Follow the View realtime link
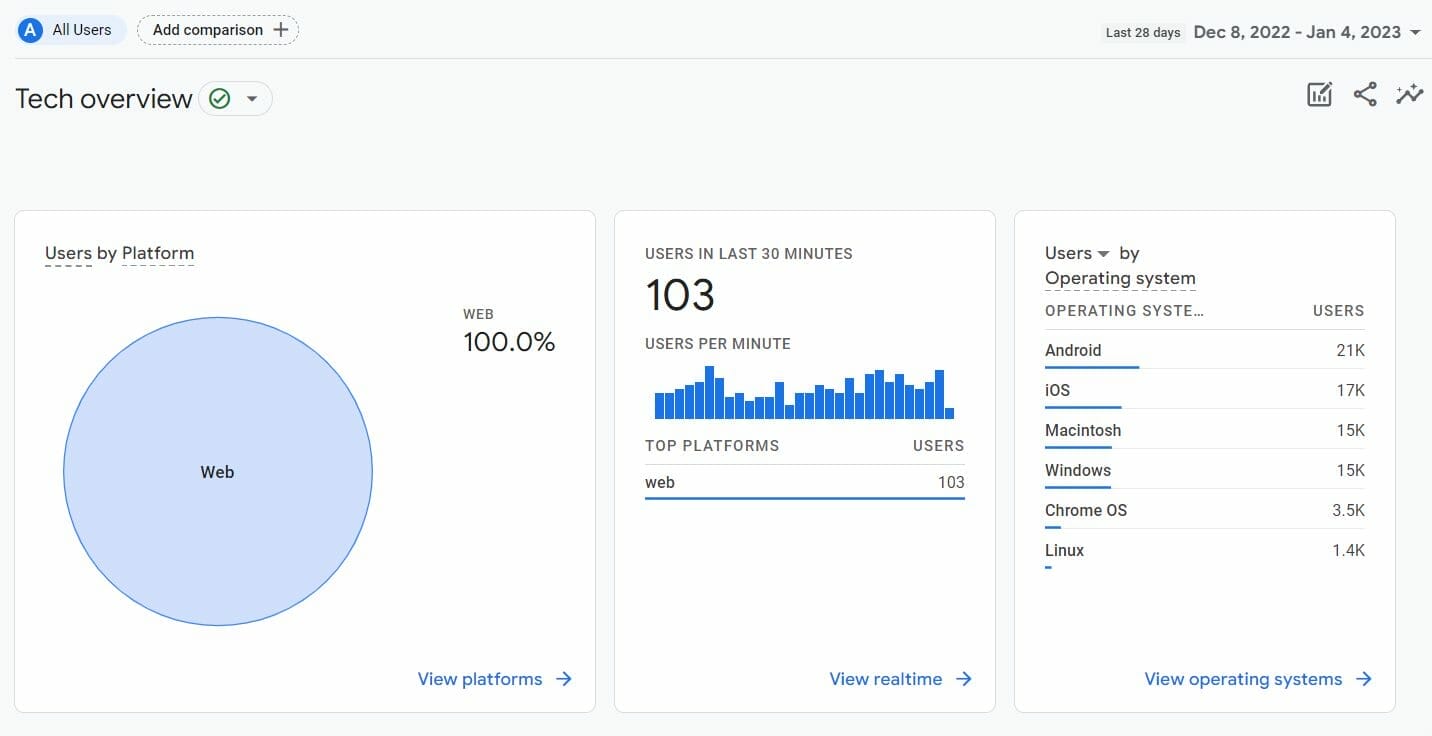 (886, 679)
